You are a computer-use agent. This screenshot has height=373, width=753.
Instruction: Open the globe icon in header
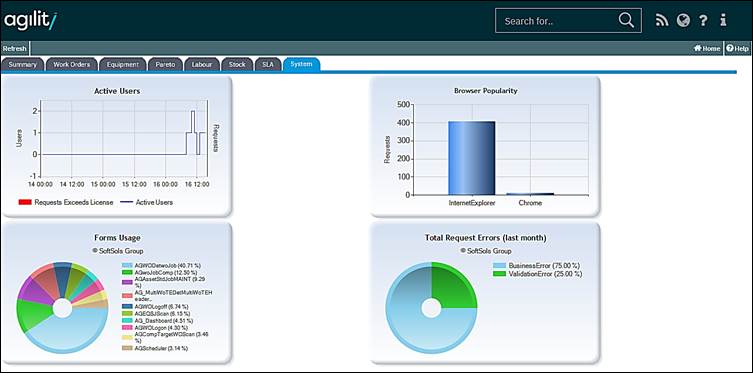tap(683, 20)
